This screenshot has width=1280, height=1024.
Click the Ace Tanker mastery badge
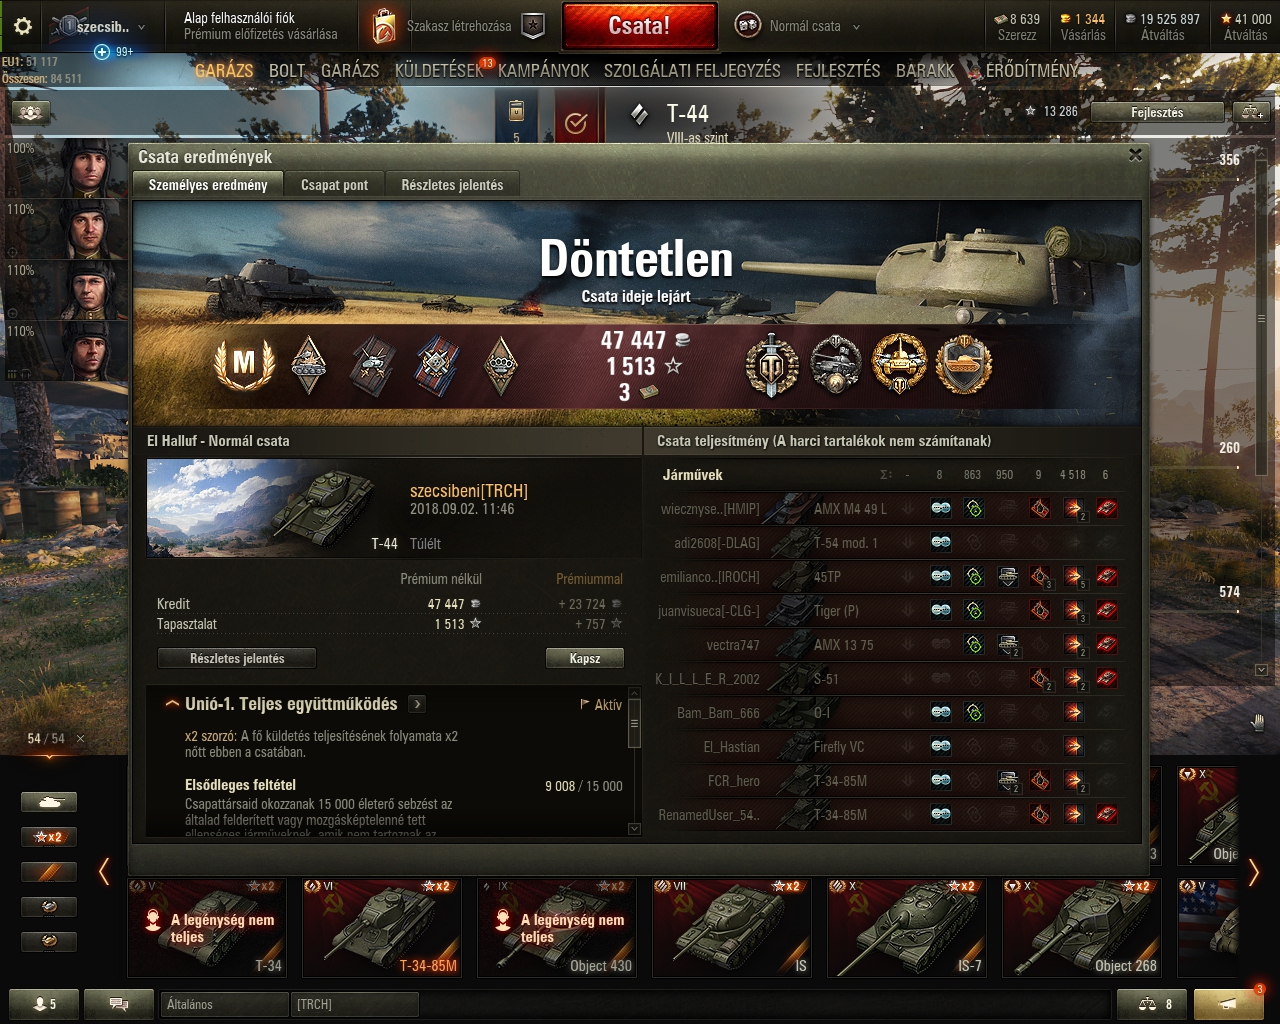click(x=244, y=363)
